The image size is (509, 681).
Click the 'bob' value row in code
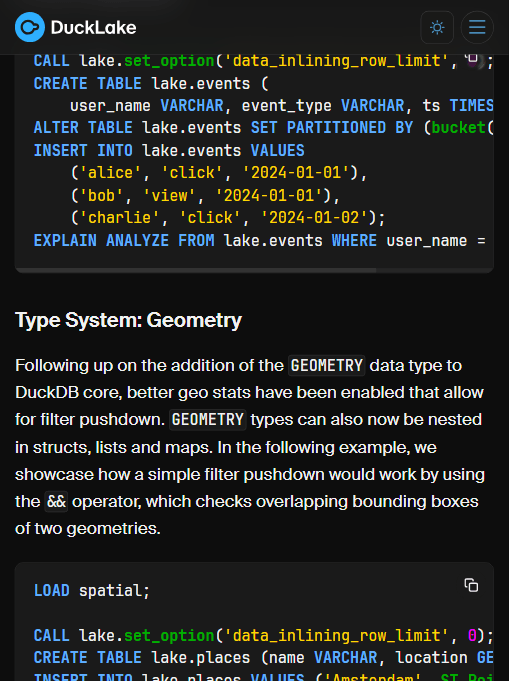point(205,195)
